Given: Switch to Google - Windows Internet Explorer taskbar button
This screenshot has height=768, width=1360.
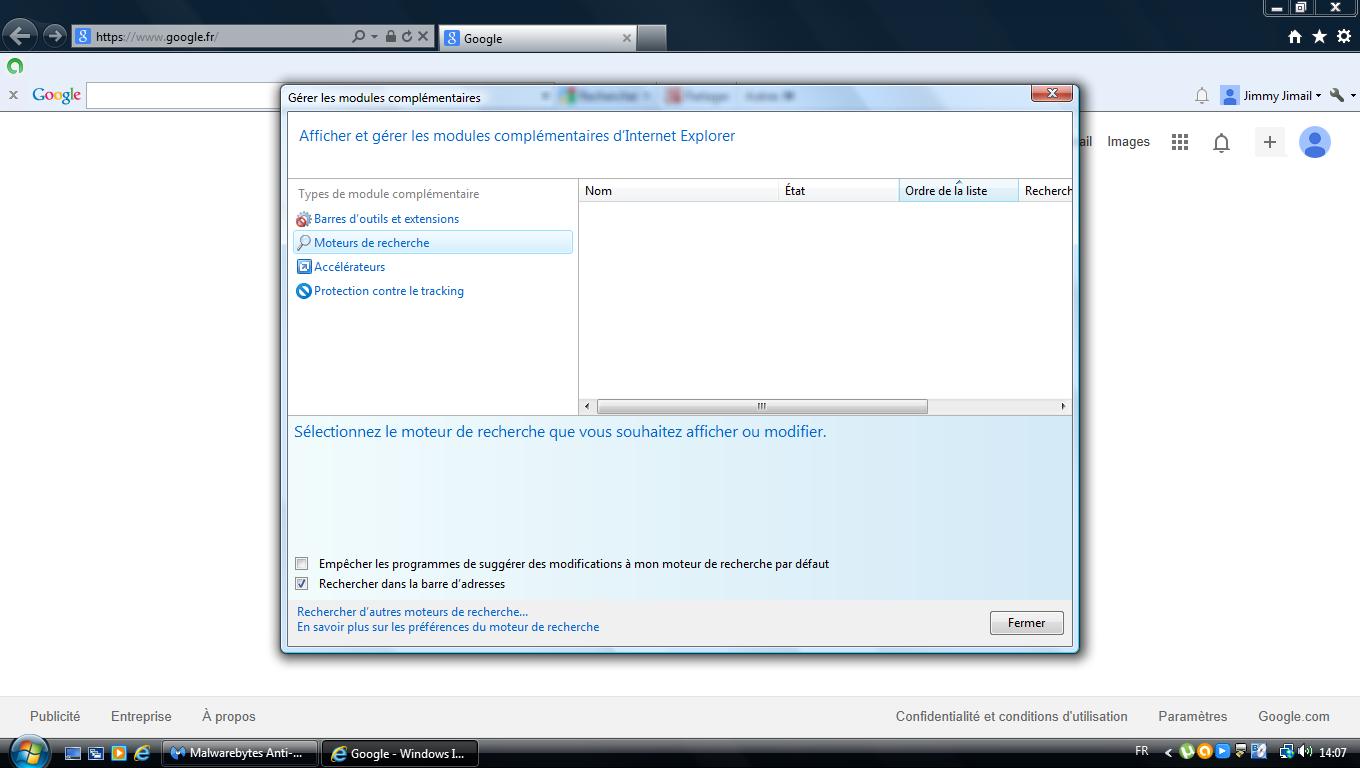Looking at the screenshot, I should [x=400, y=753].
